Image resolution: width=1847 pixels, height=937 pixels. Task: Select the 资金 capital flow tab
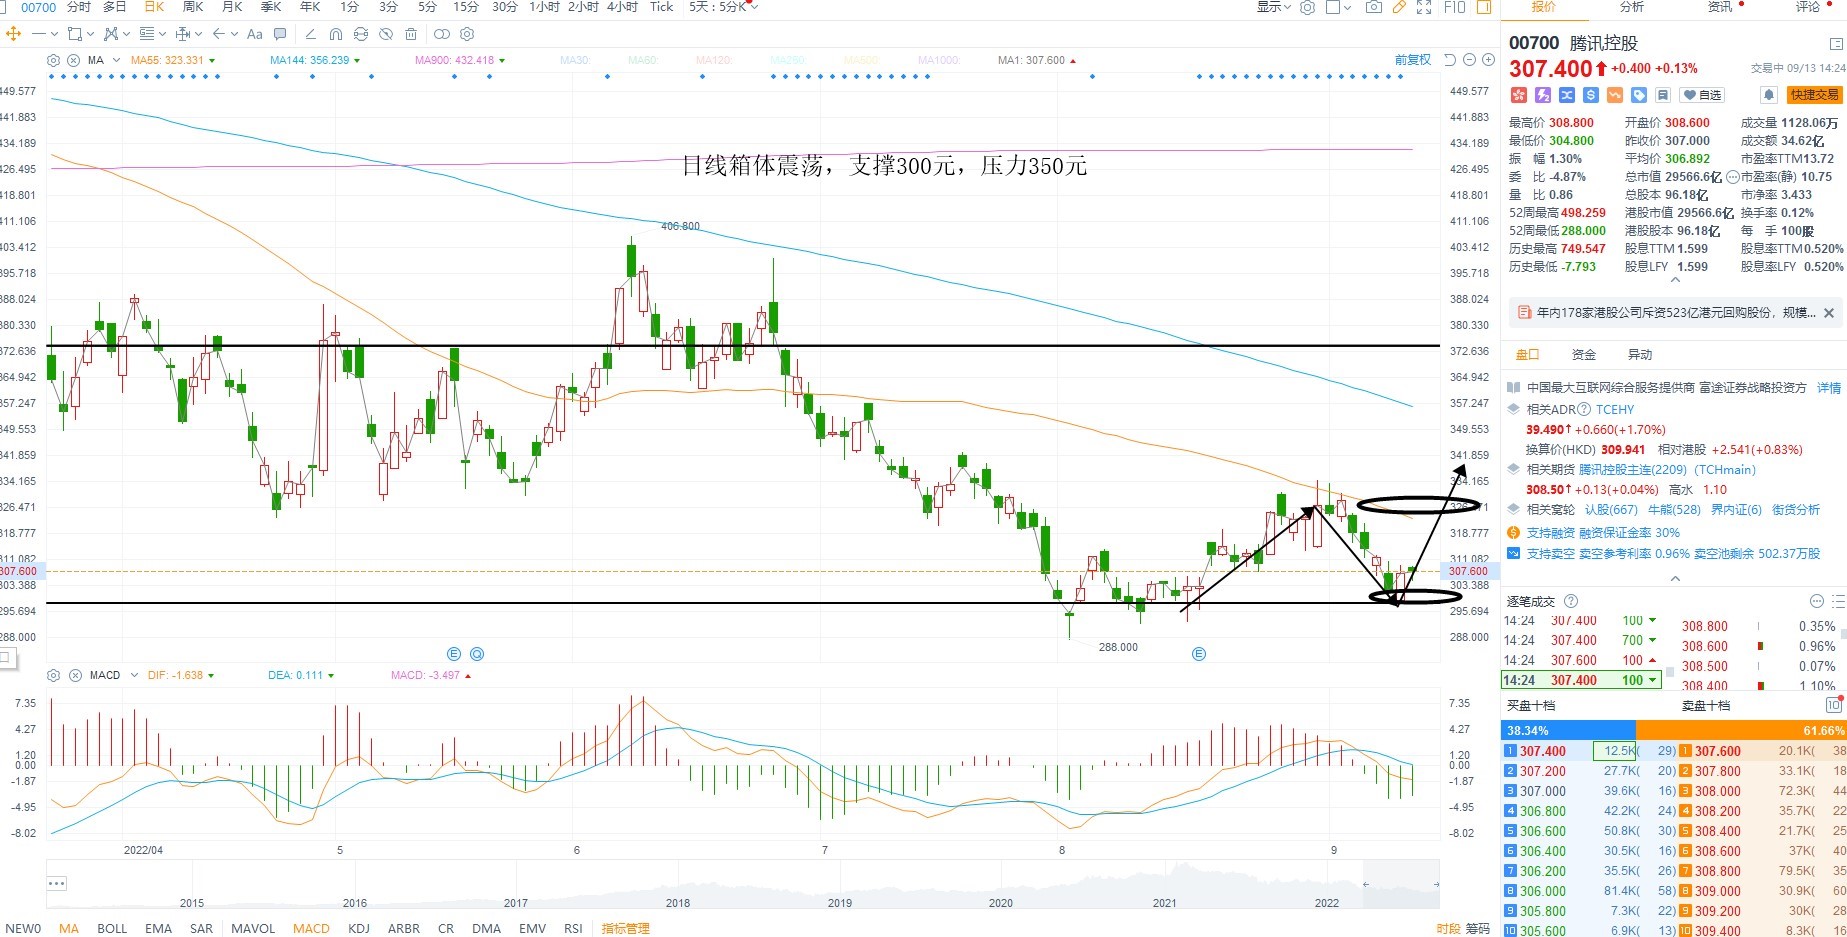point(1584,354)
